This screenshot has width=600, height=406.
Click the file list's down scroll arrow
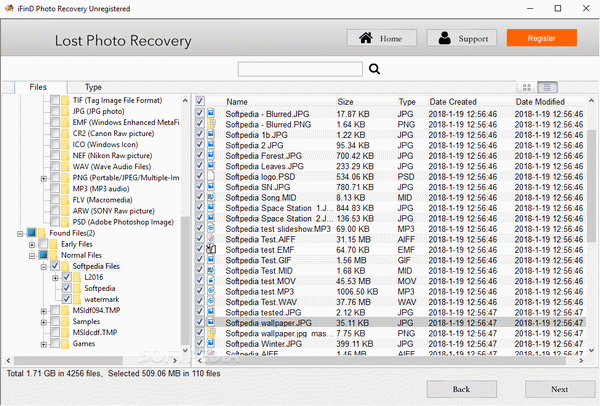coord(591,350)
